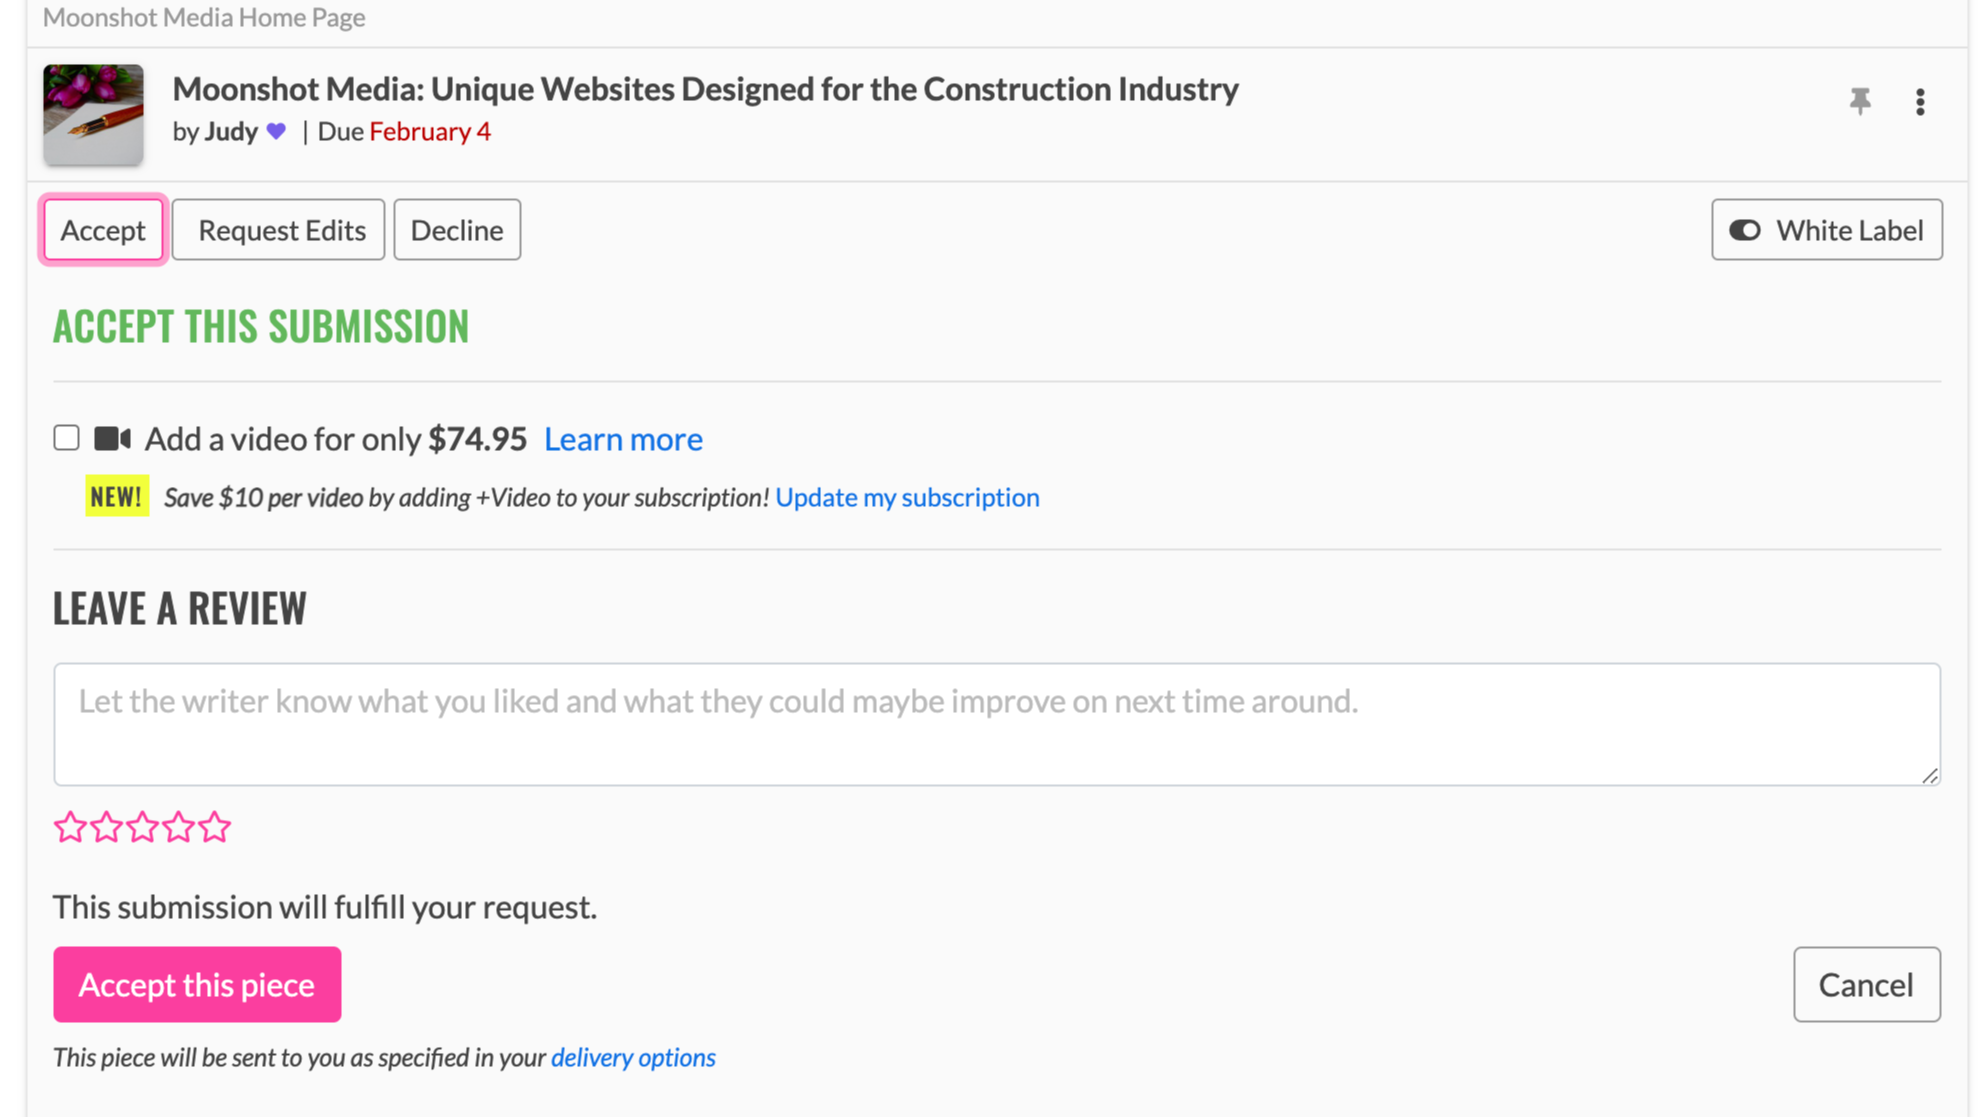
Task: Click Update my subscription link
Action: pyautogui.click(x=906, y=496)
